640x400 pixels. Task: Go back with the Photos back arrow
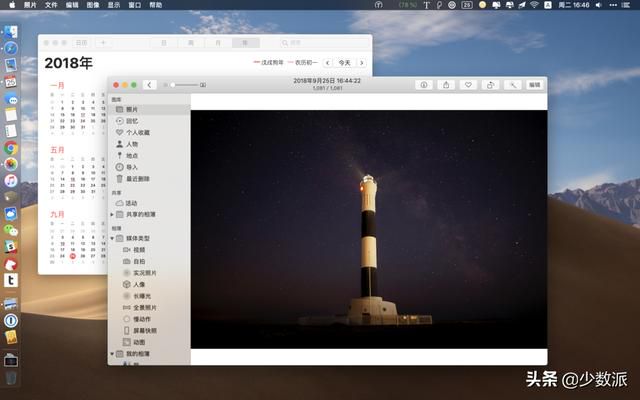[x=149, y=85]
